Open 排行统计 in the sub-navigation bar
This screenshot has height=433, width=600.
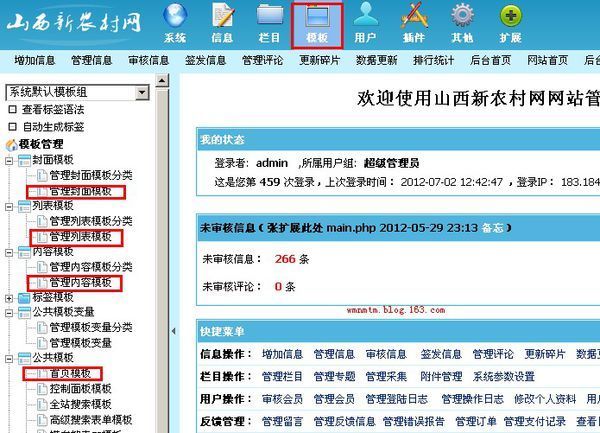point(434,60)
